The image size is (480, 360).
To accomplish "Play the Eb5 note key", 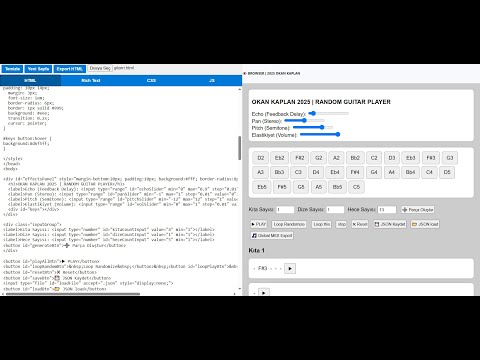I will pos(262,187).
